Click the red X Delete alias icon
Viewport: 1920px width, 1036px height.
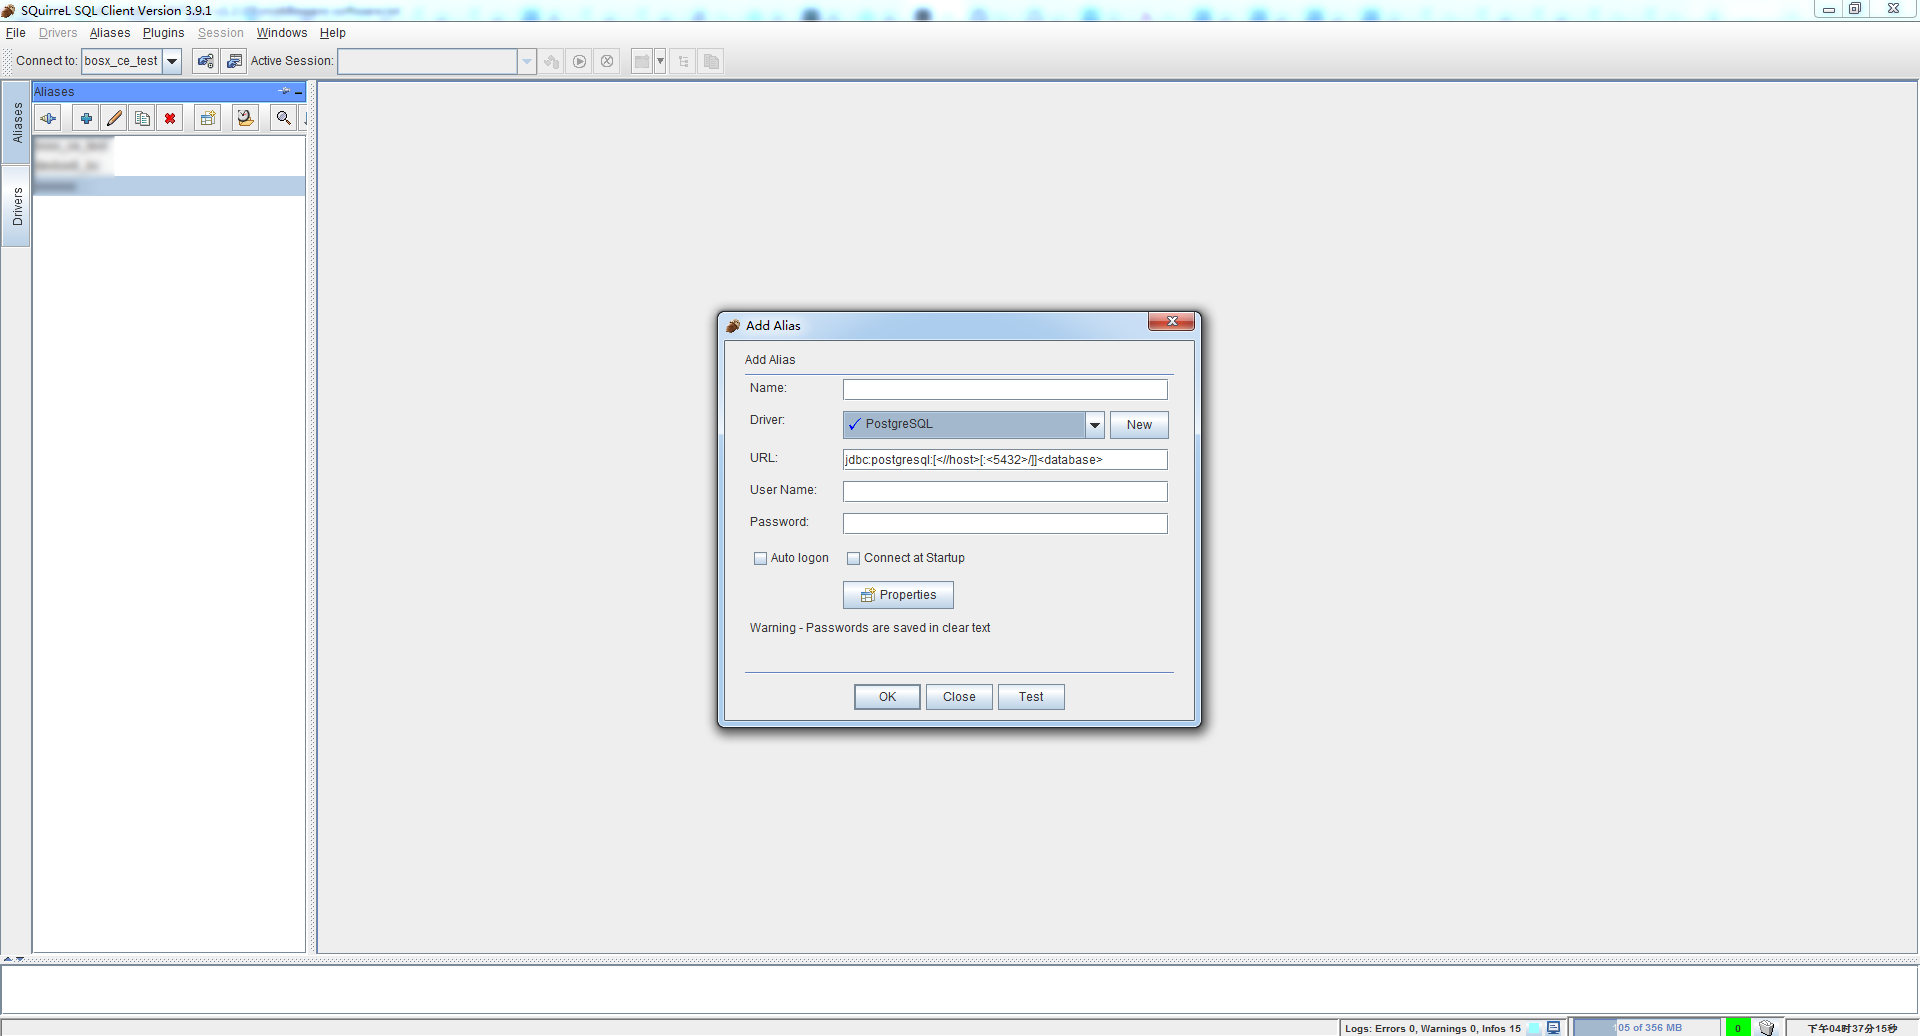tap(170, 119)
